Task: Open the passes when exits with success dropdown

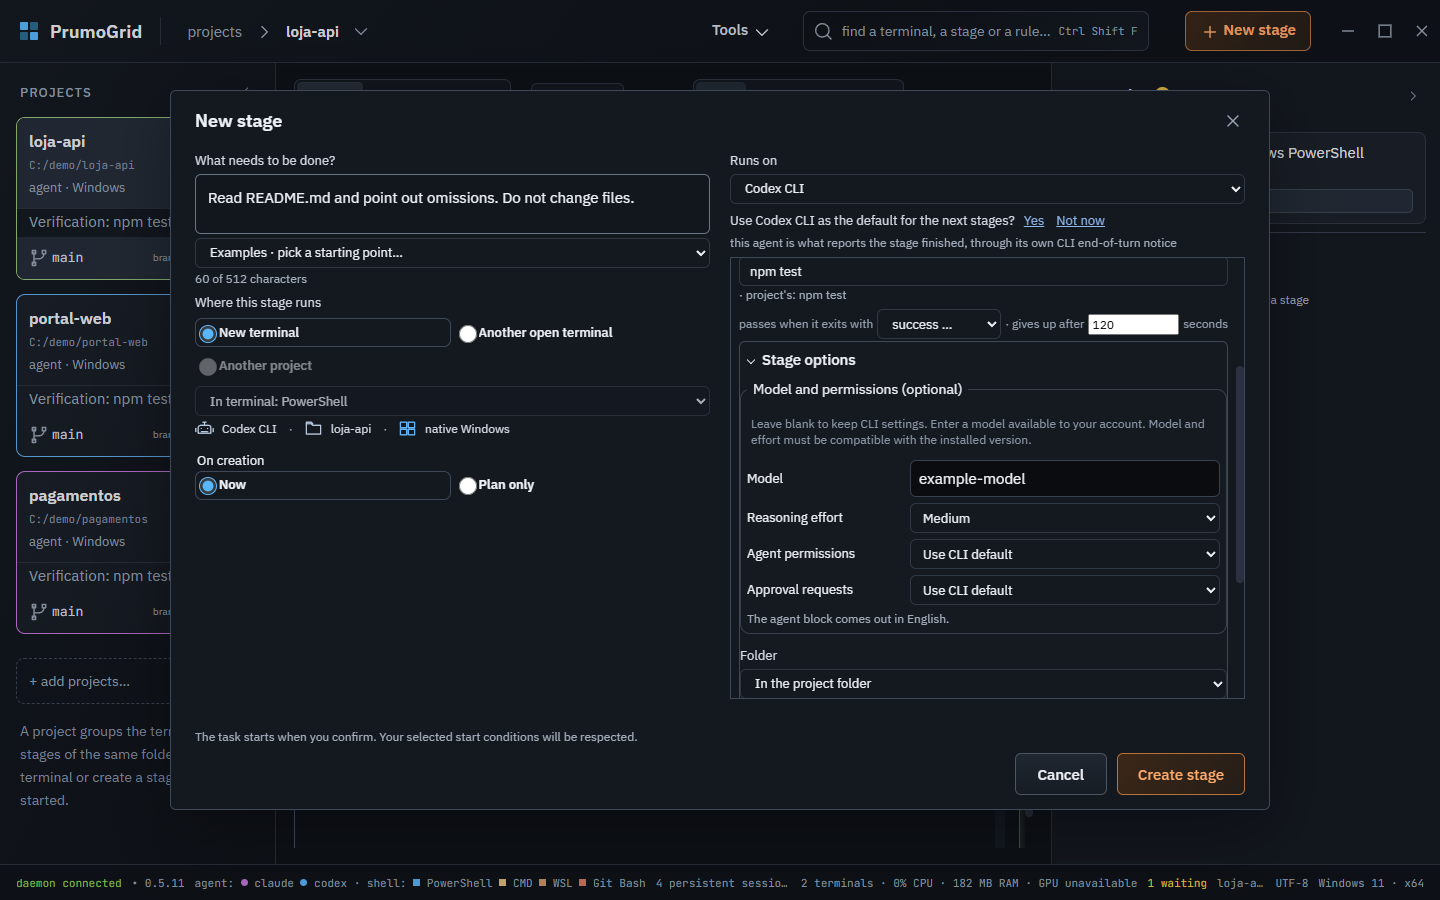Action: point(939,324)
